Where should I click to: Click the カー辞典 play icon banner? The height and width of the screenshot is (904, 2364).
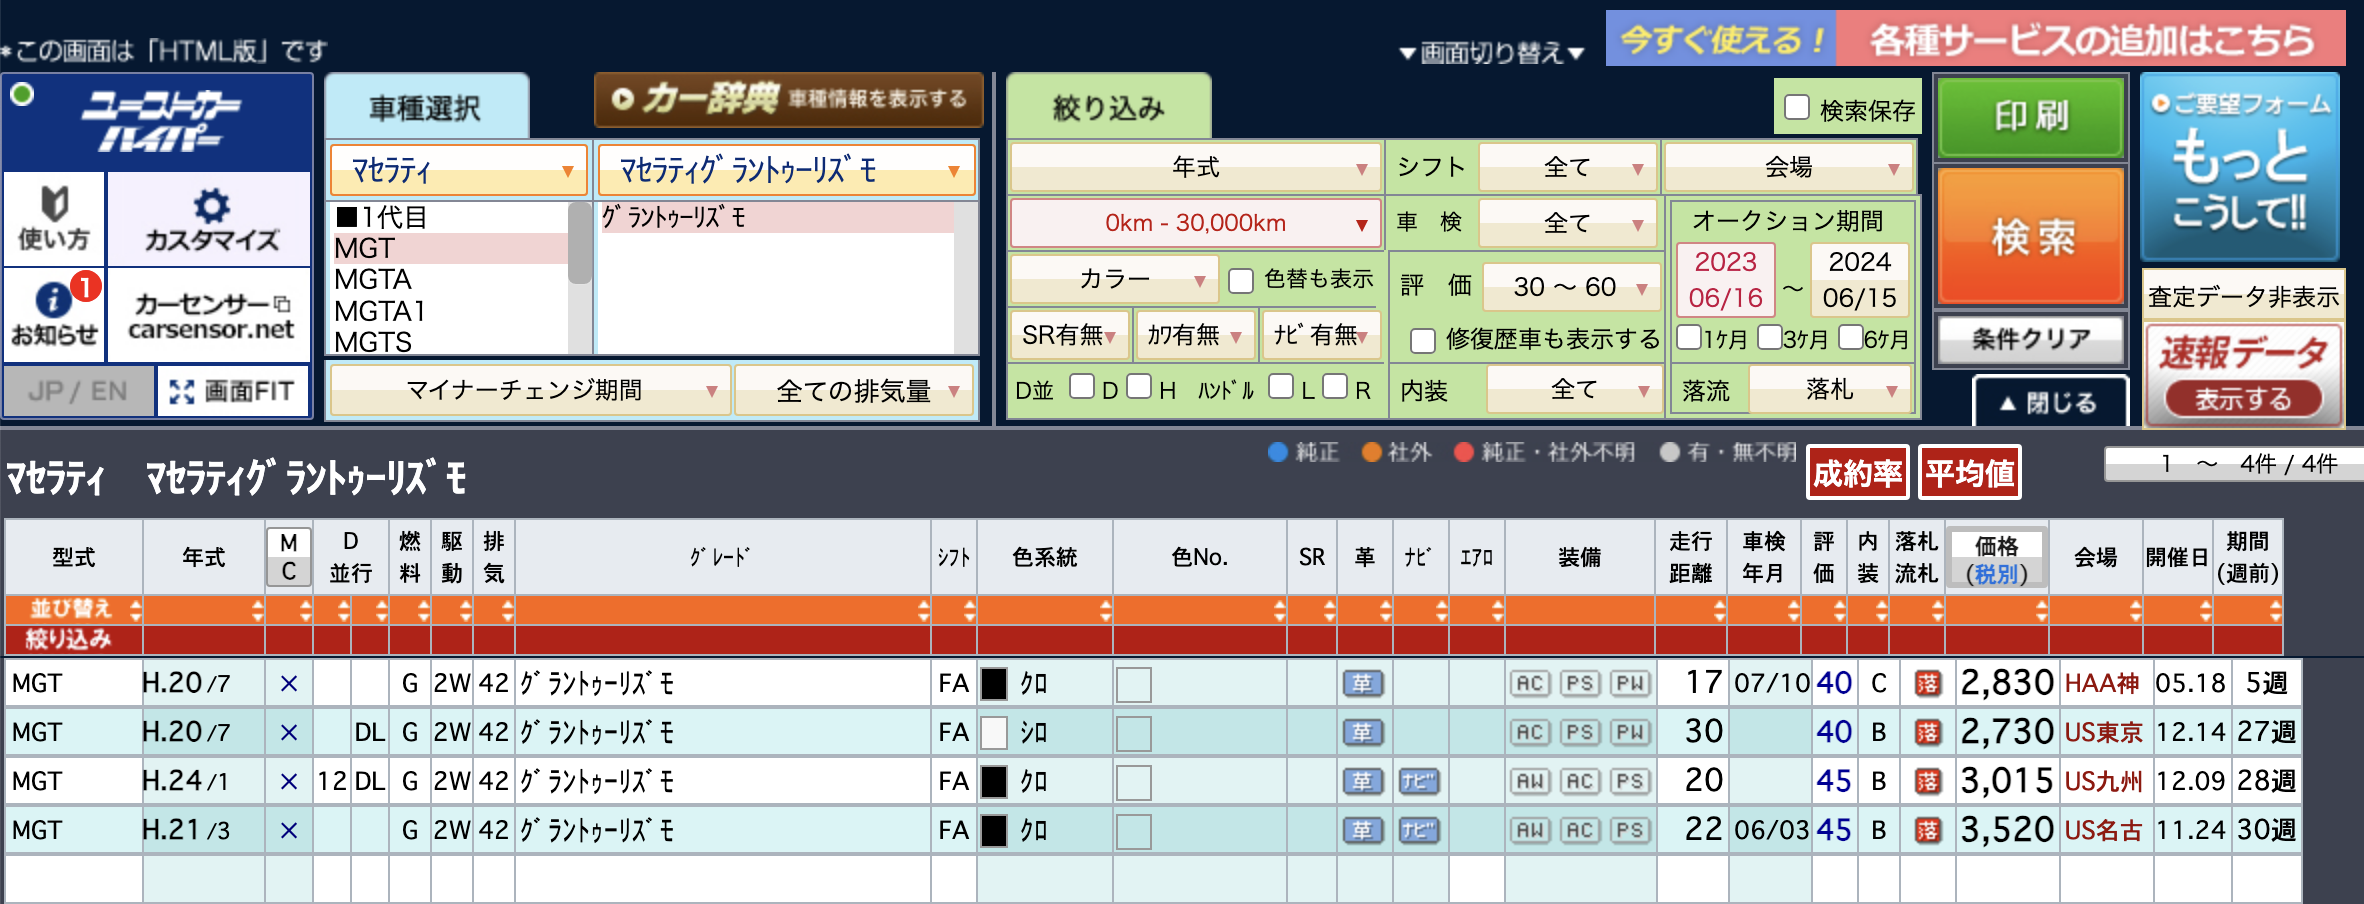click(789, 99)
